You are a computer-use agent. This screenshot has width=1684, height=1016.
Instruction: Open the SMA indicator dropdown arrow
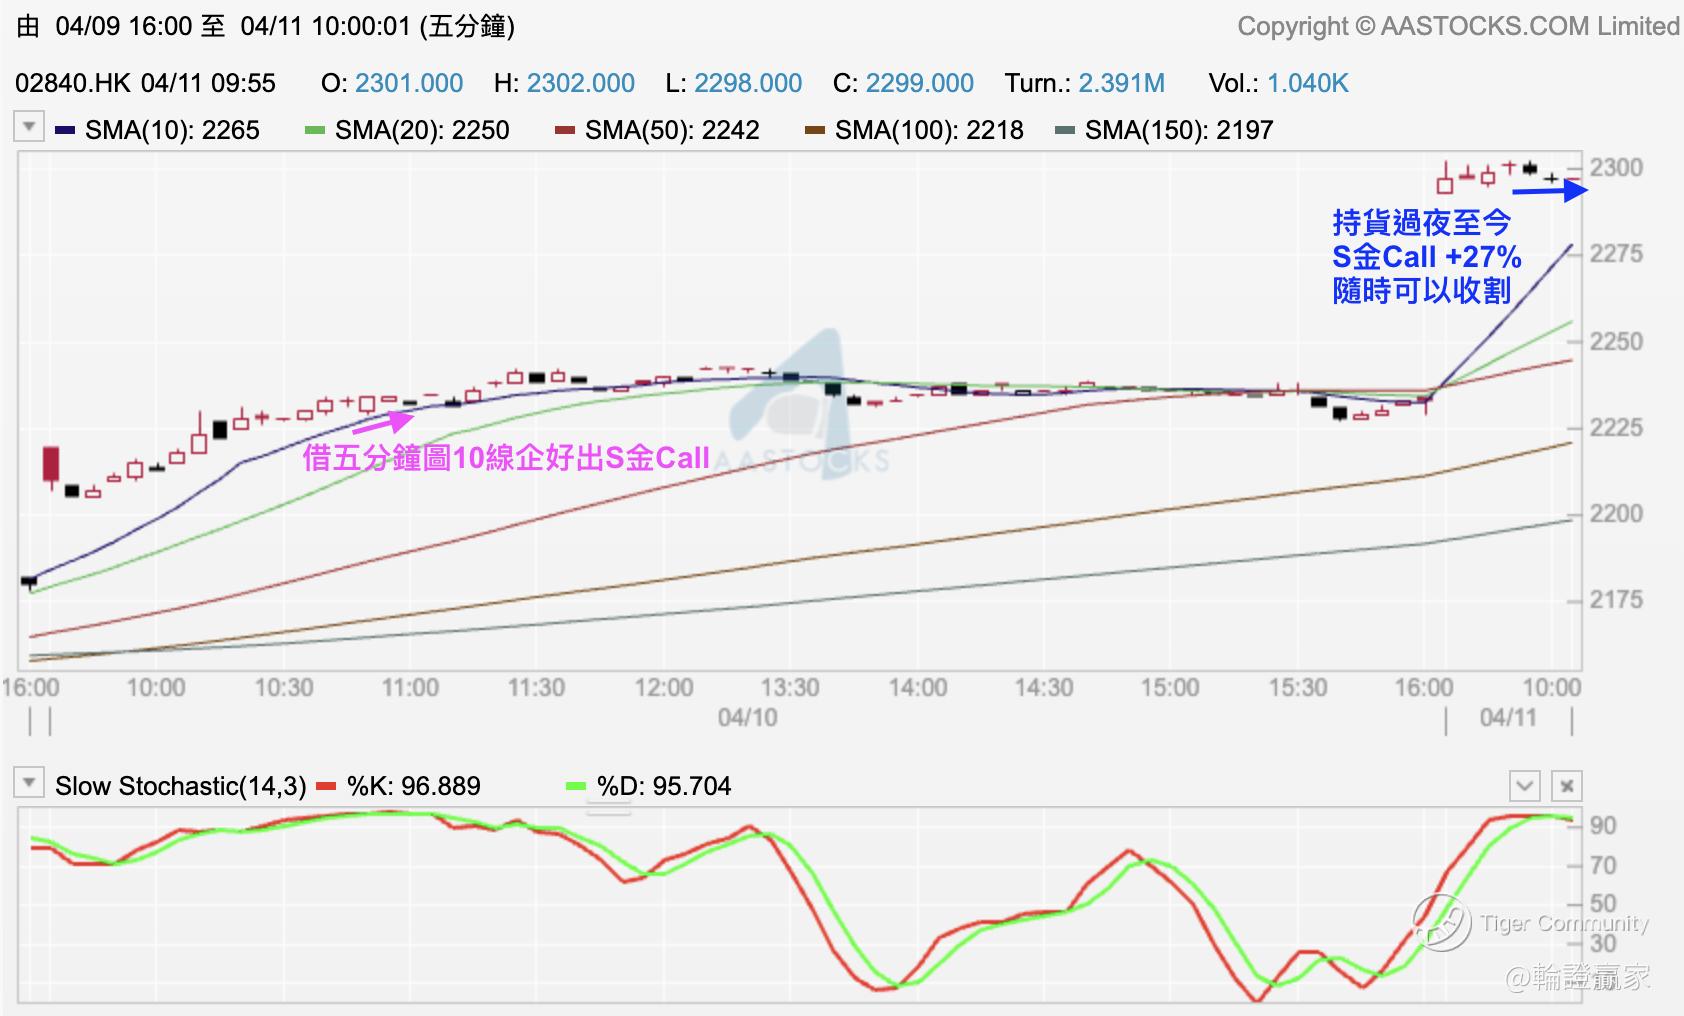[x=29, y=127]
